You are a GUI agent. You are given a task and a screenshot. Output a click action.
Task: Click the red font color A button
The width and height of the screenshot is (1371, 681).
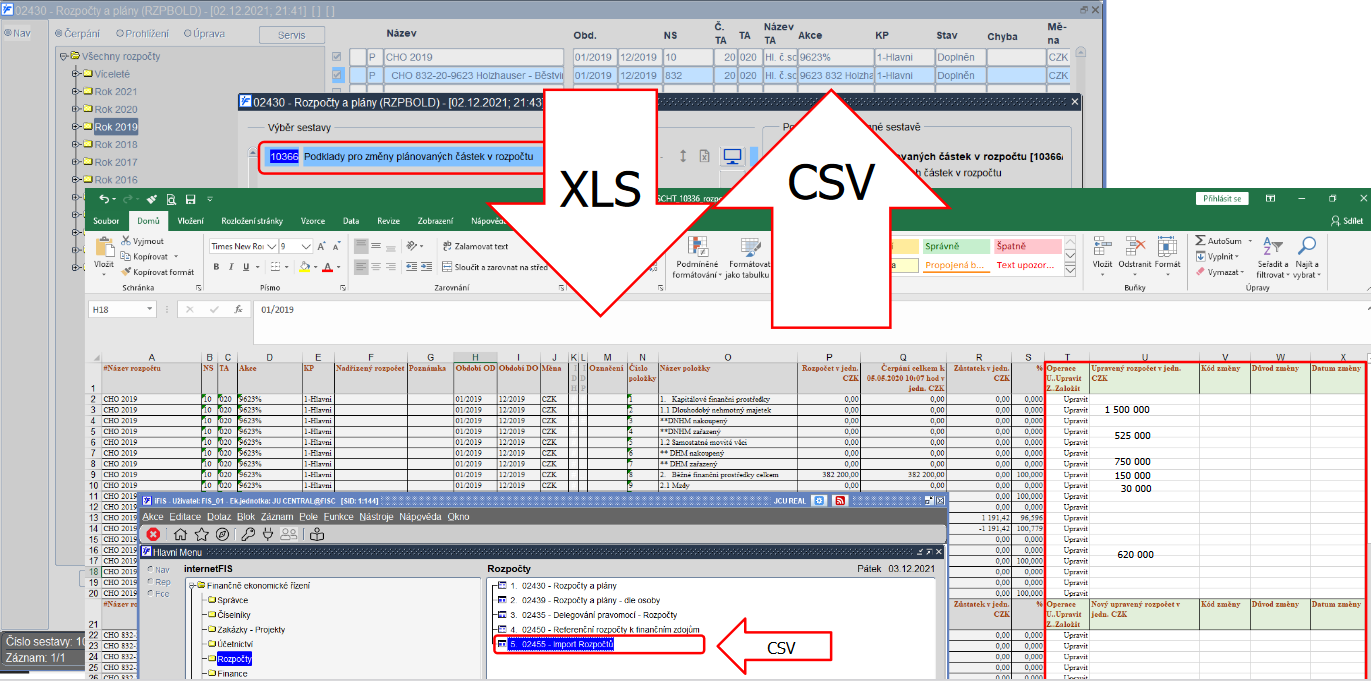326,267
